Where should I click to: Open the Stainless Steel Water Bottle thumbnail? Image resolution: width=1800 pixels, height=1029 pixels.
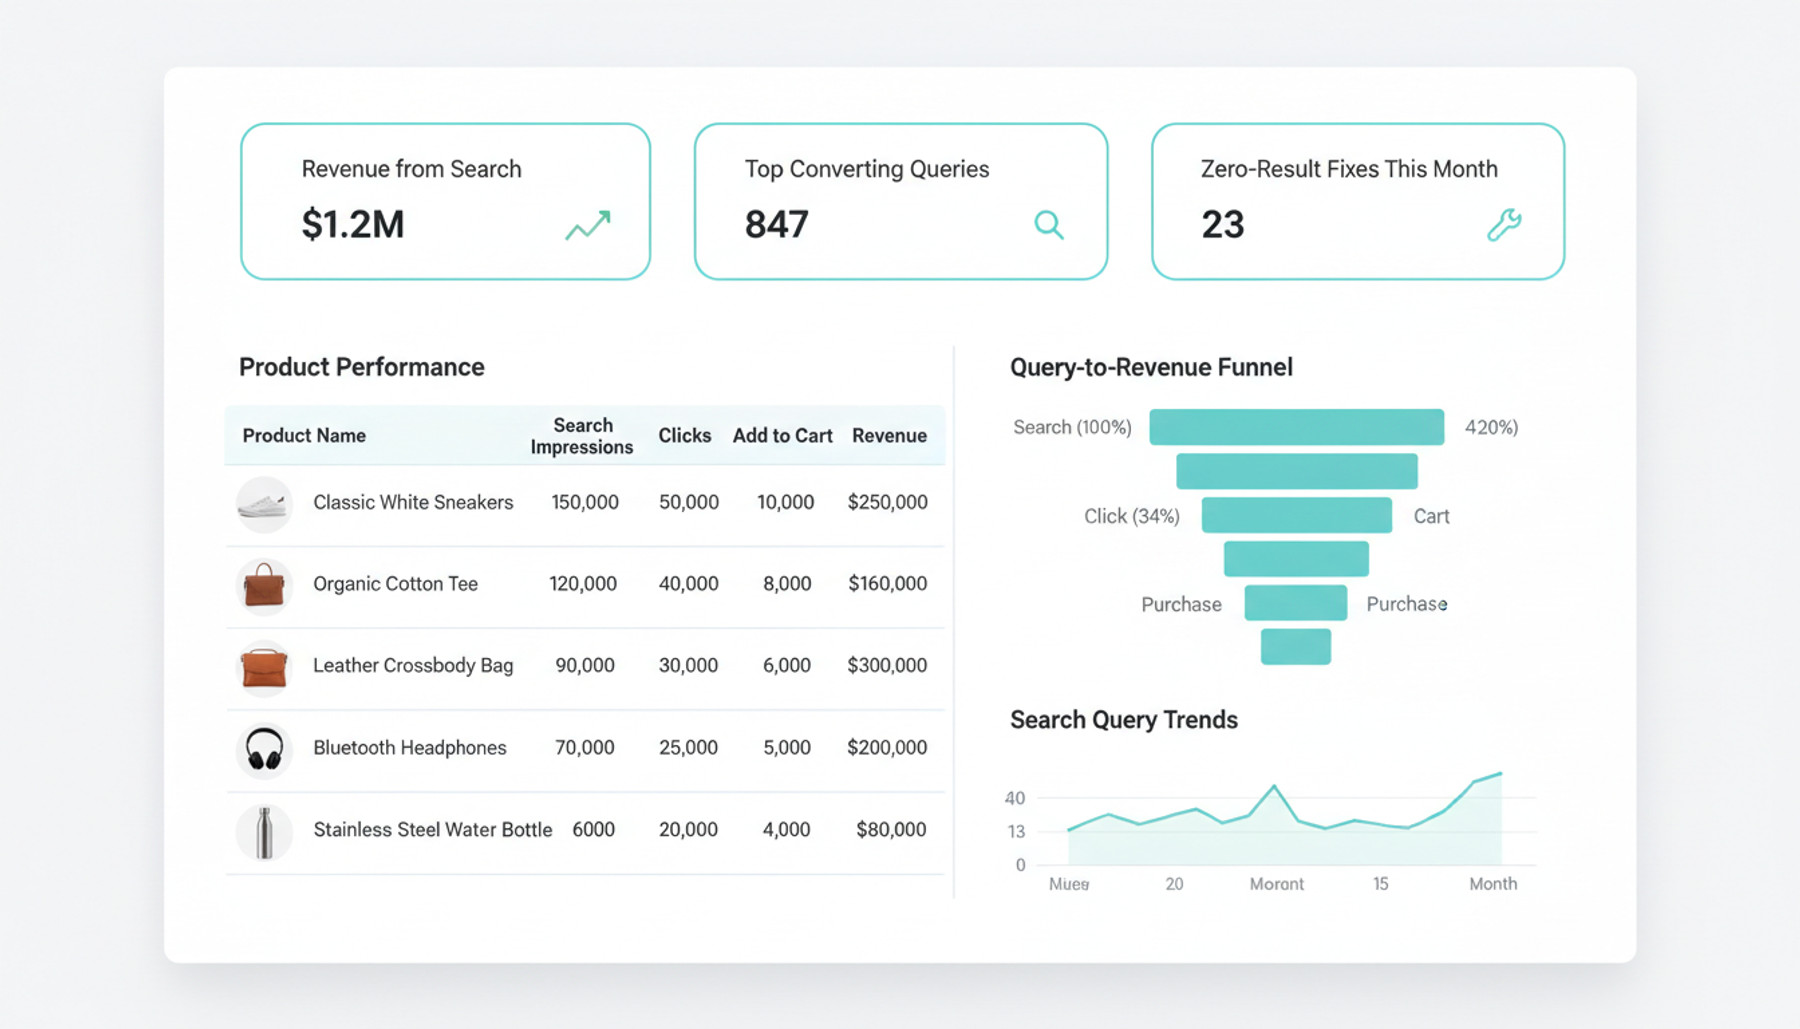click(264, 832)
